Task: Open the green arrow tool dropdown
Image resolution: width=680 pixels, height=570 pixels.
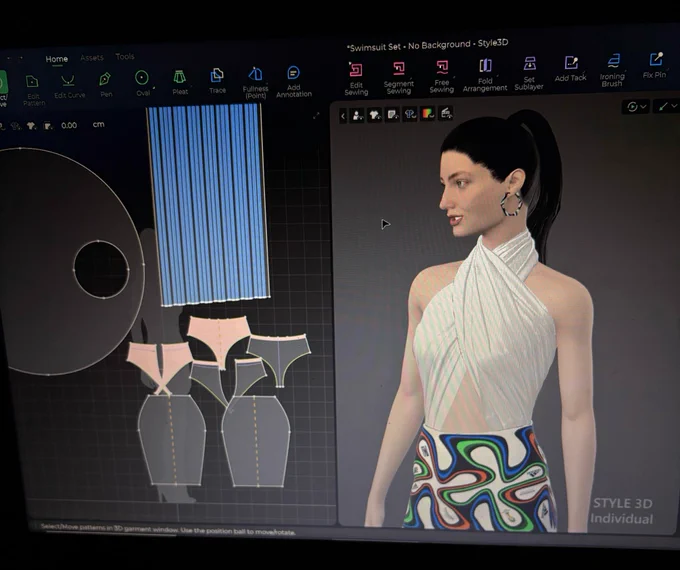Action: tap(668, 106)
